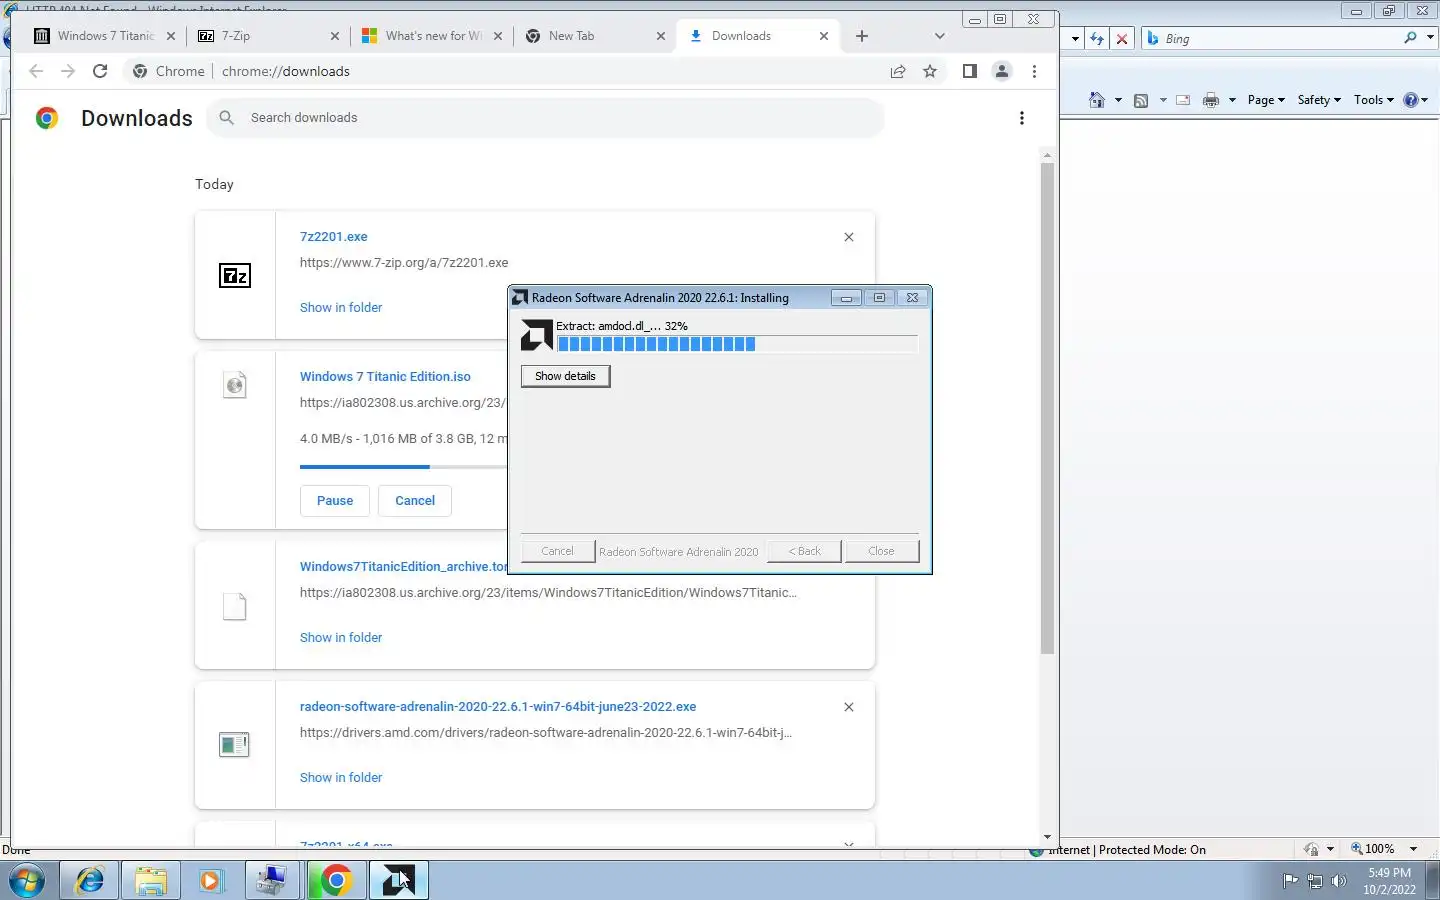Click the Search downloads field
Viewport: 1440px width, 900px height.
coord(546,118)
